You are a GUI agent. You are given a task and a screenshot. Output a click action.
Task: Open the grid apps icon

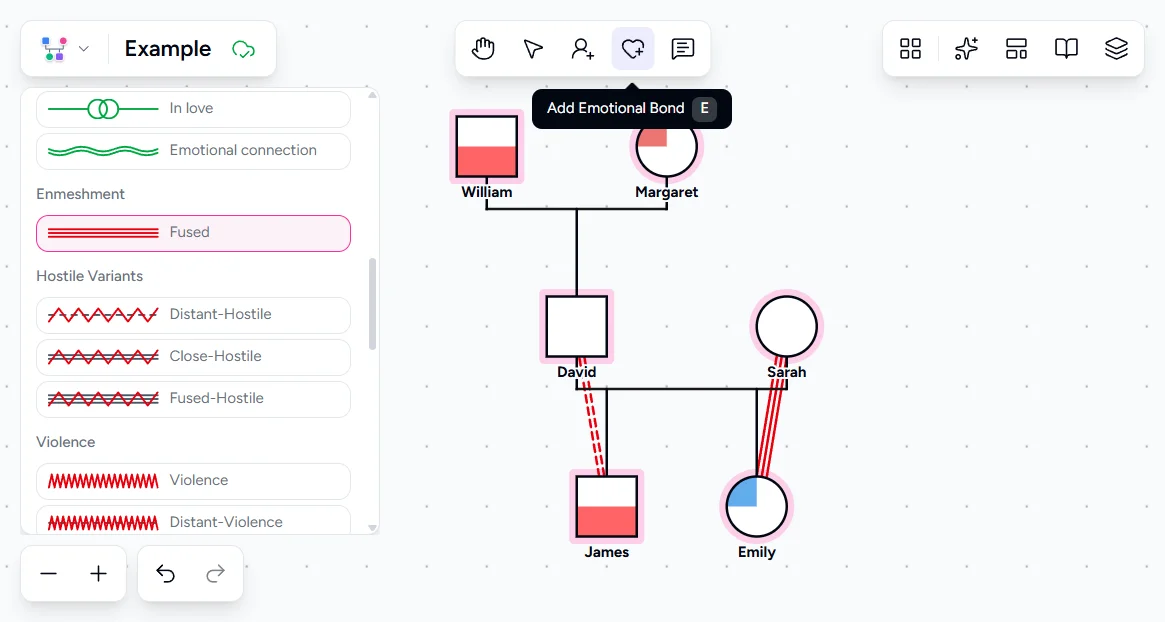pos(910,49)
